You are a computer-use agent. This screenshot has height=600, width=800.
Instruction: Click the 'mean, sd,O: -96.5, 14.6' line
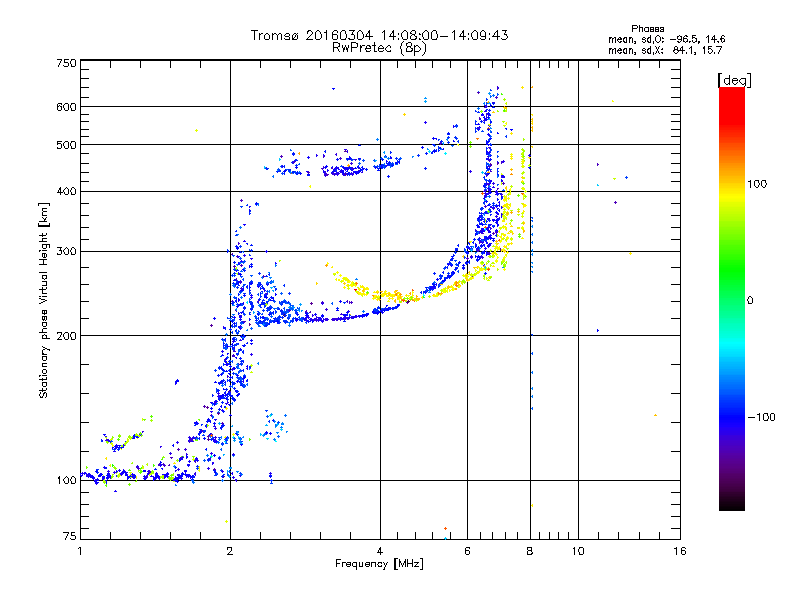pyautogui.click(x=666, y=39)
